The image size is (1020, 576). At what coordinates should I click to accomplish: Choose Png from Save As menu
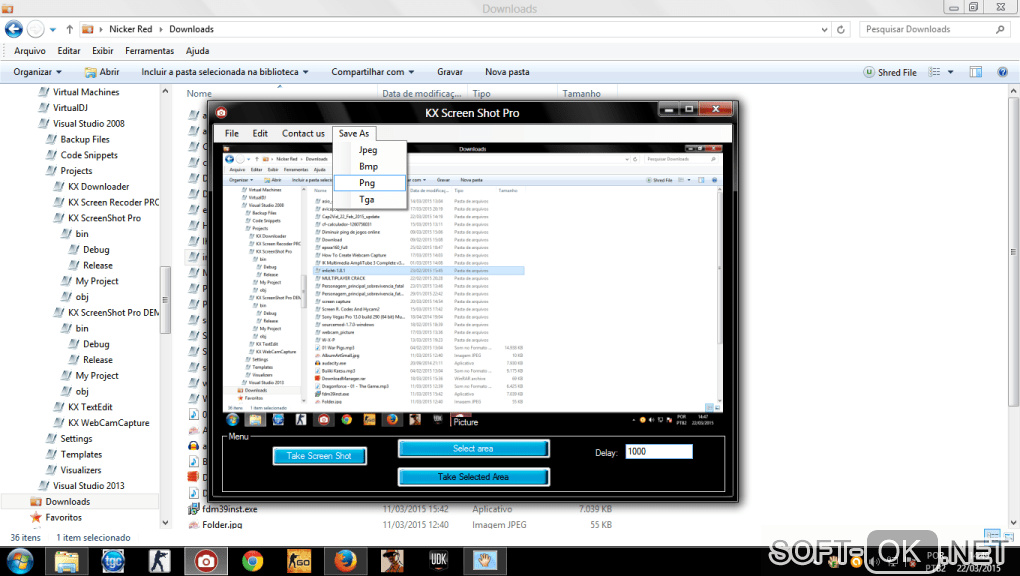(368, 183)
